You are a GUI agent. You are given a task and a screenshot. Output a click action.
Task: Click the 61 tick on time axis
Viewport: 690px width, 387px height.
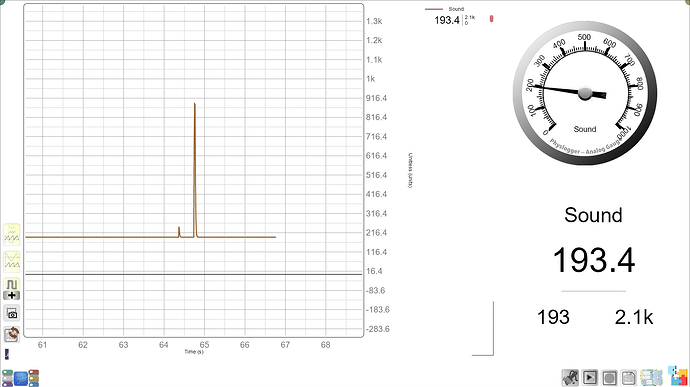tap(42, 345)
